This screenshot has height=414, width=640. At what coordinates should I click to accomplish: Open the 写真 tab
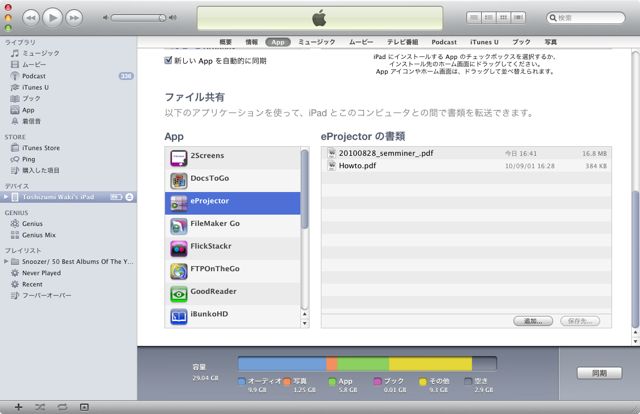(x=551, y=42)
